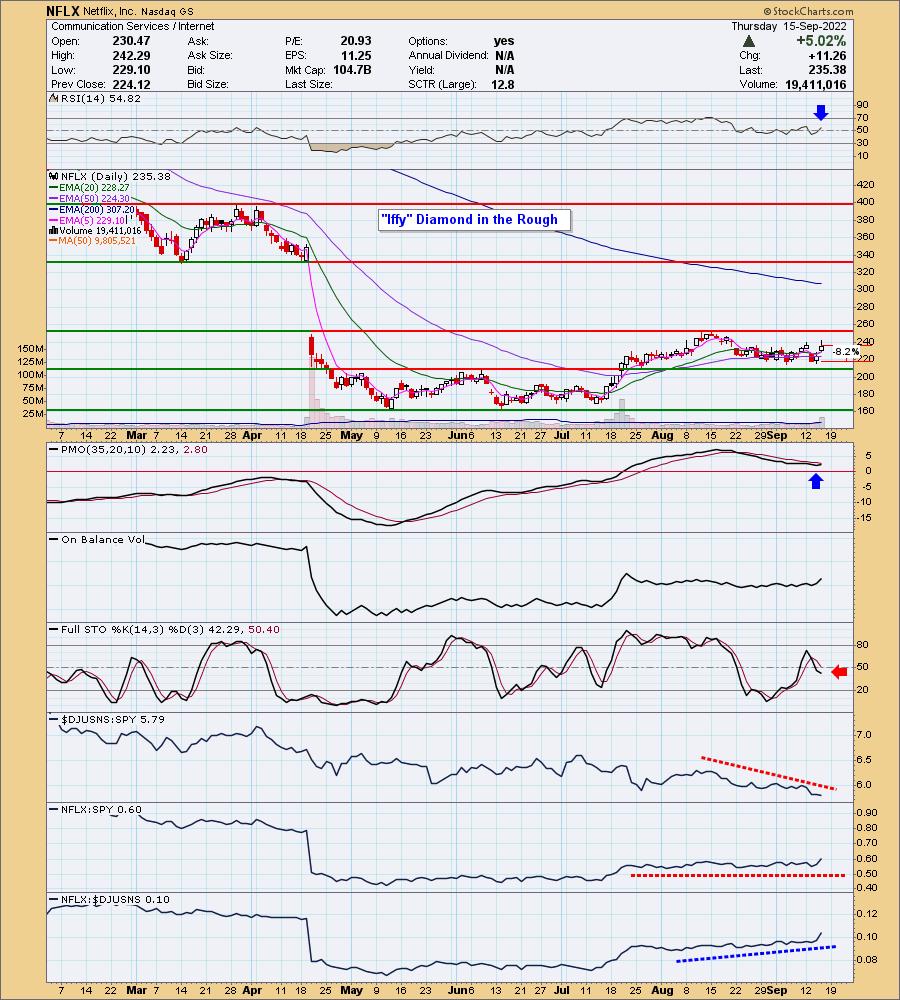Click the 160 price axis label

coord(866,411)
